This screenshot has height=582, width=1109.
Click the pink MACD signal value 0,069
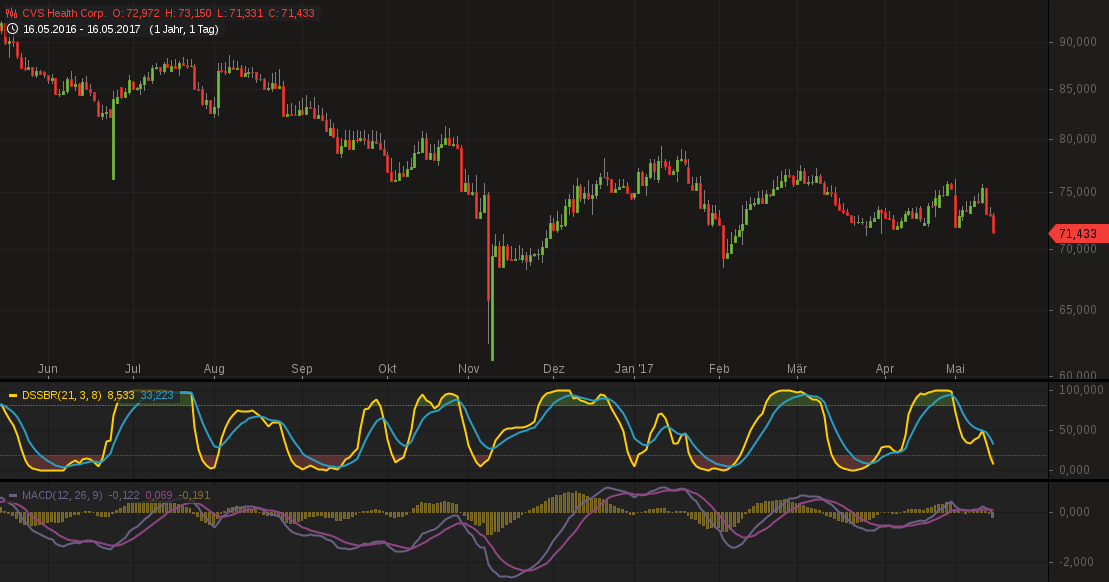[159, 496]
